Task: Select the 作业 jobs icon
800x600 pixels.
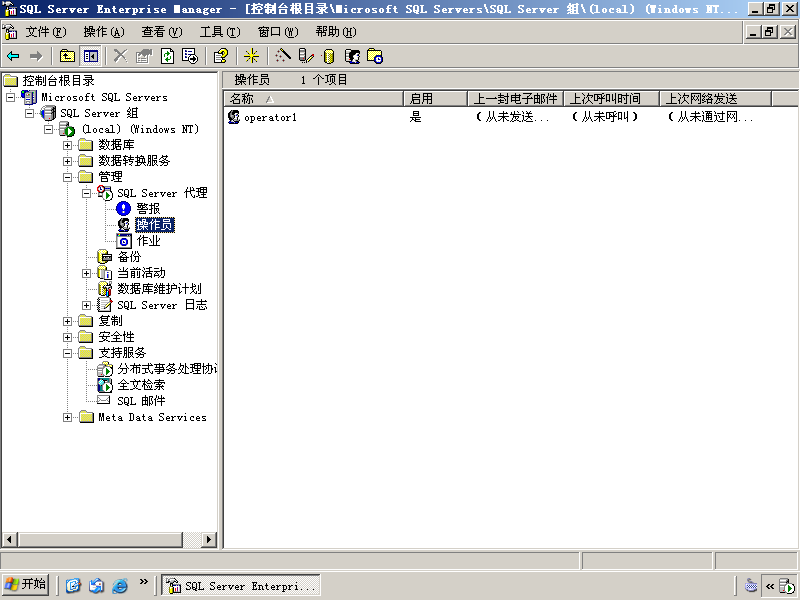Action: click(x=124, y=241)
